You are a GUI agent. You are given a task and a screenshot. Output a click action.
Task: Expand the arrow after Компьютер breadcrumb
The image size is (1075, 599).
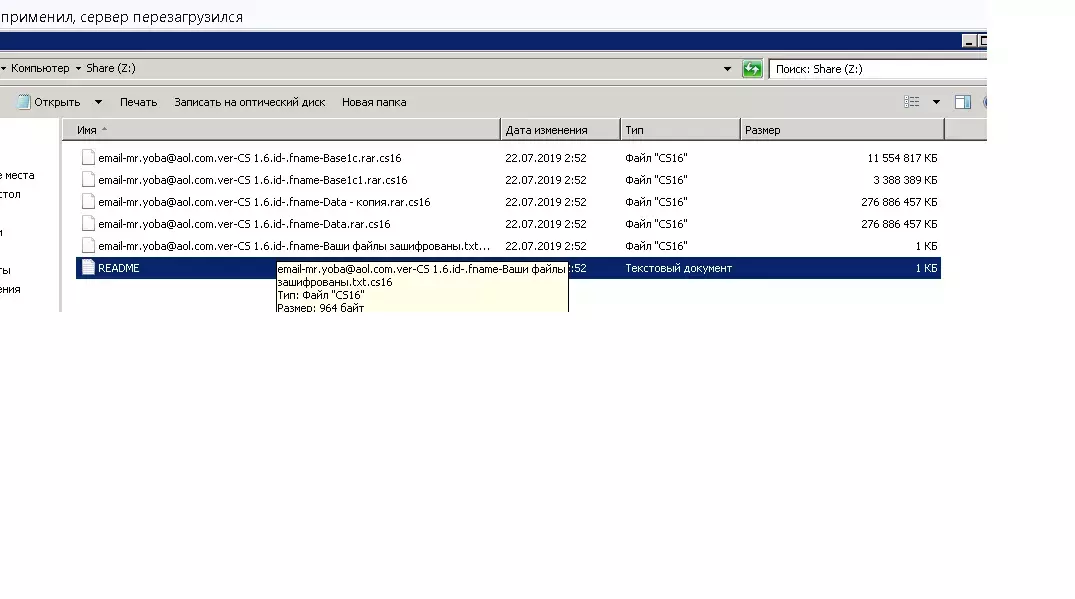77,69
